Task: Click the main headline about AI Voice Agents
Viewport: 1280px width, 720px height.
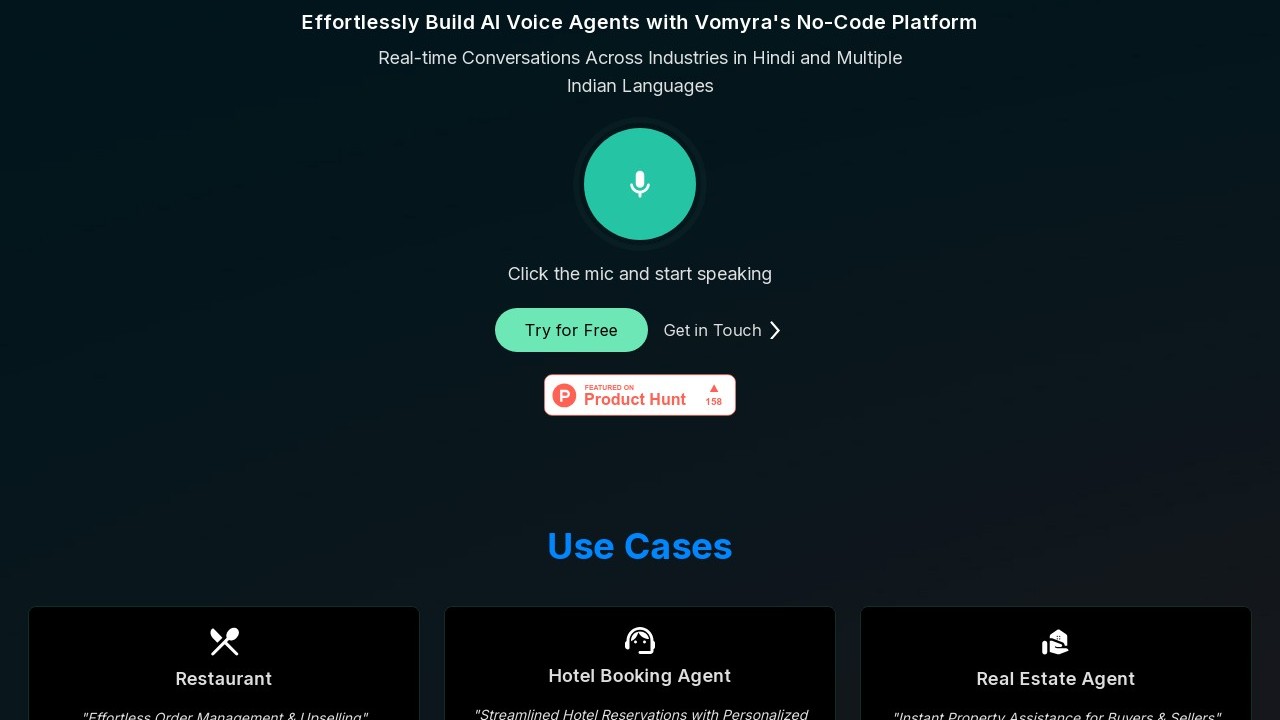Action: coord(639,22)
